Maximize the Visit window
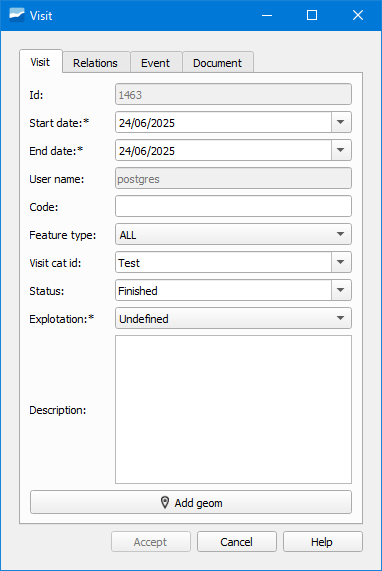Viewport: 382px width, 571px height. [x=312, y=15]
